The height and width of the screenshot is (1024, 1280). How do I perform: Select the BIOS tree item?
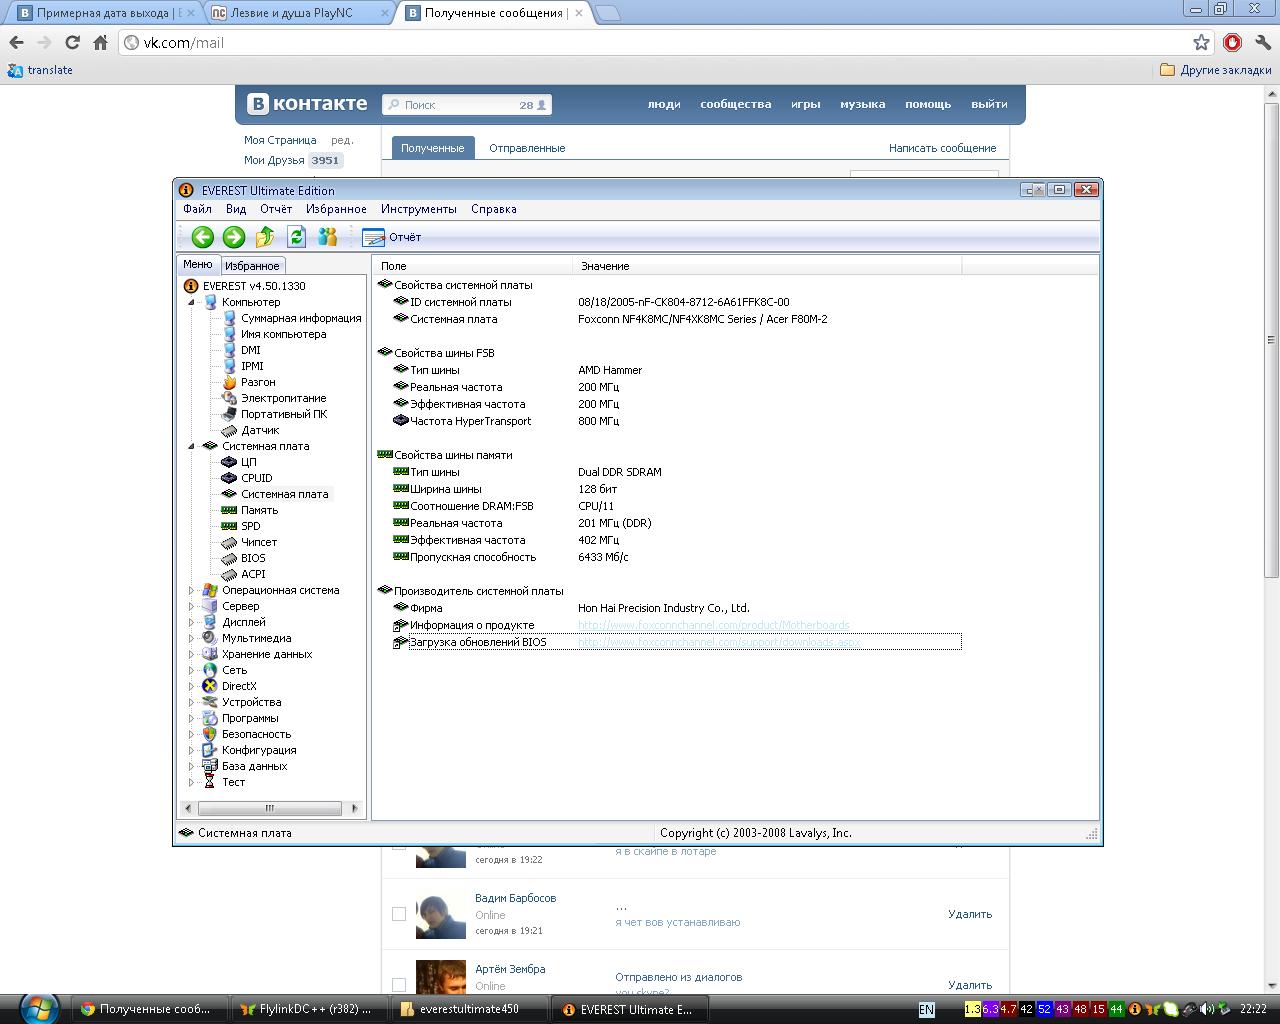pos(253,558)
